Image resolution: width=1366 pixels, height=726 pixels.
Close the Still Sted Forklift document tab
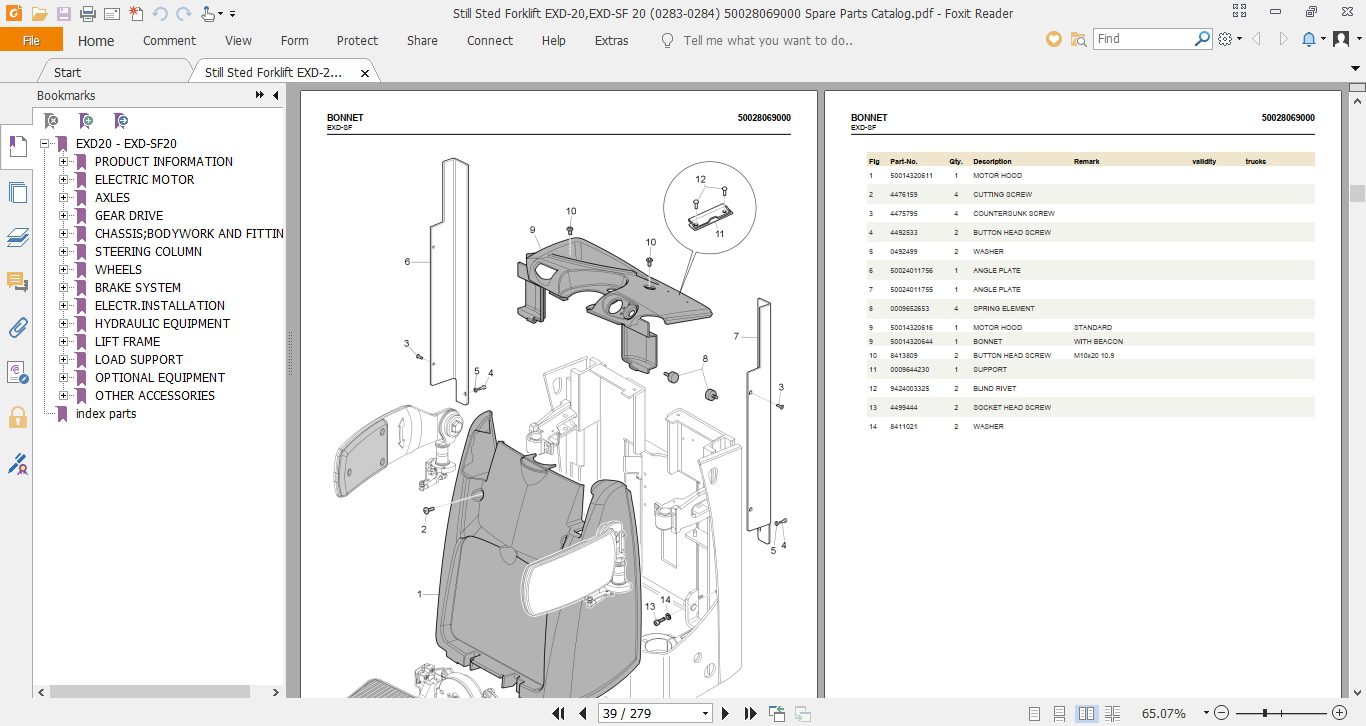365,73
